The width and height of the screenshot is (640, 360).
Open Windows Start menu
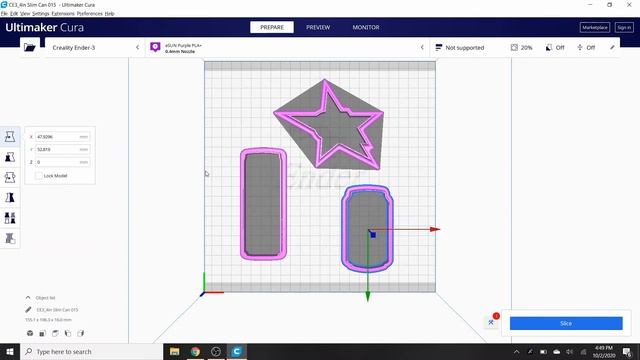tap(10, 351)
